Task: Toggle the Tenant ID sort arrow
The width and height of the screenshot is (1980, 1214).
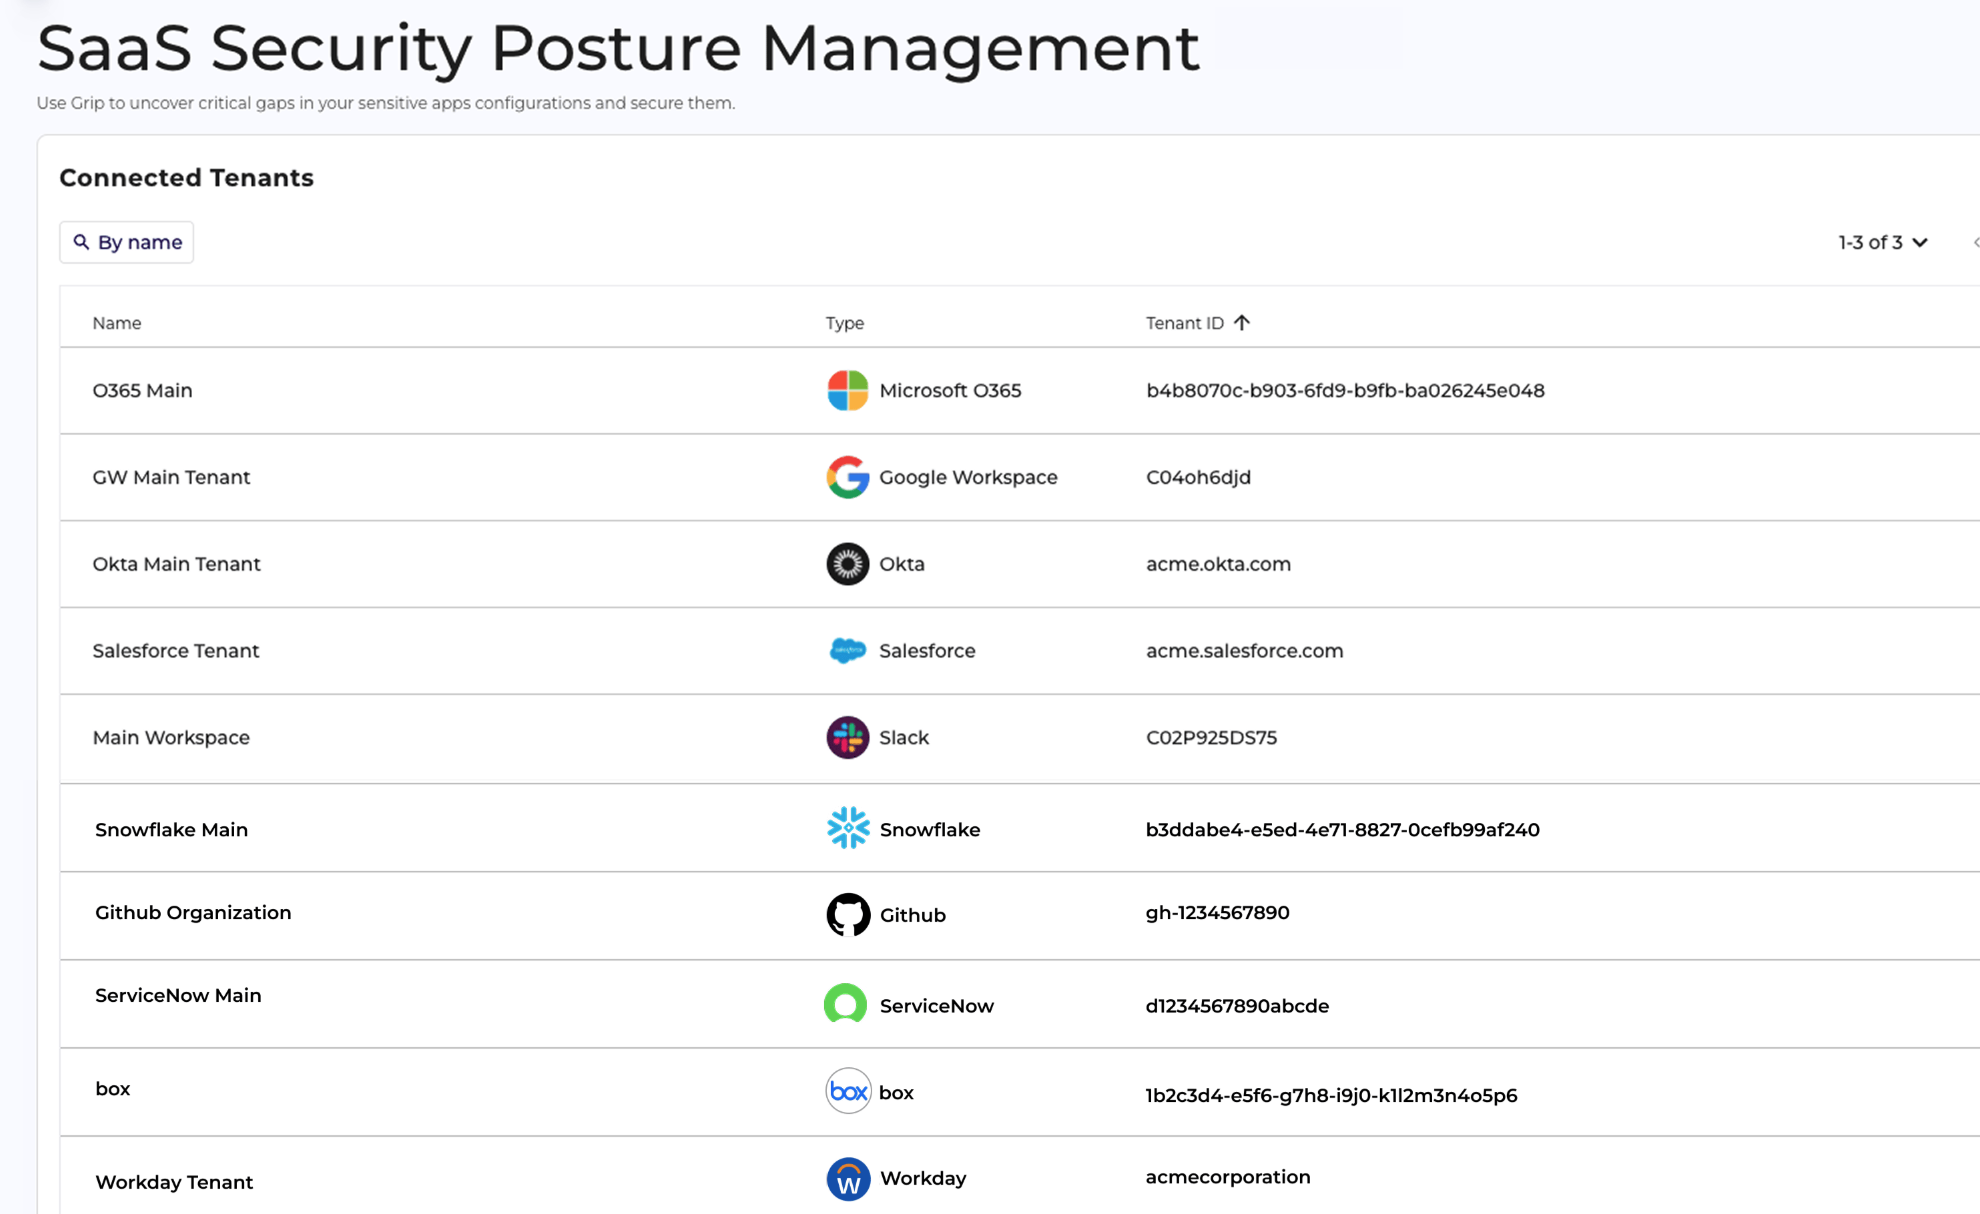Action: coord(1242,322)
